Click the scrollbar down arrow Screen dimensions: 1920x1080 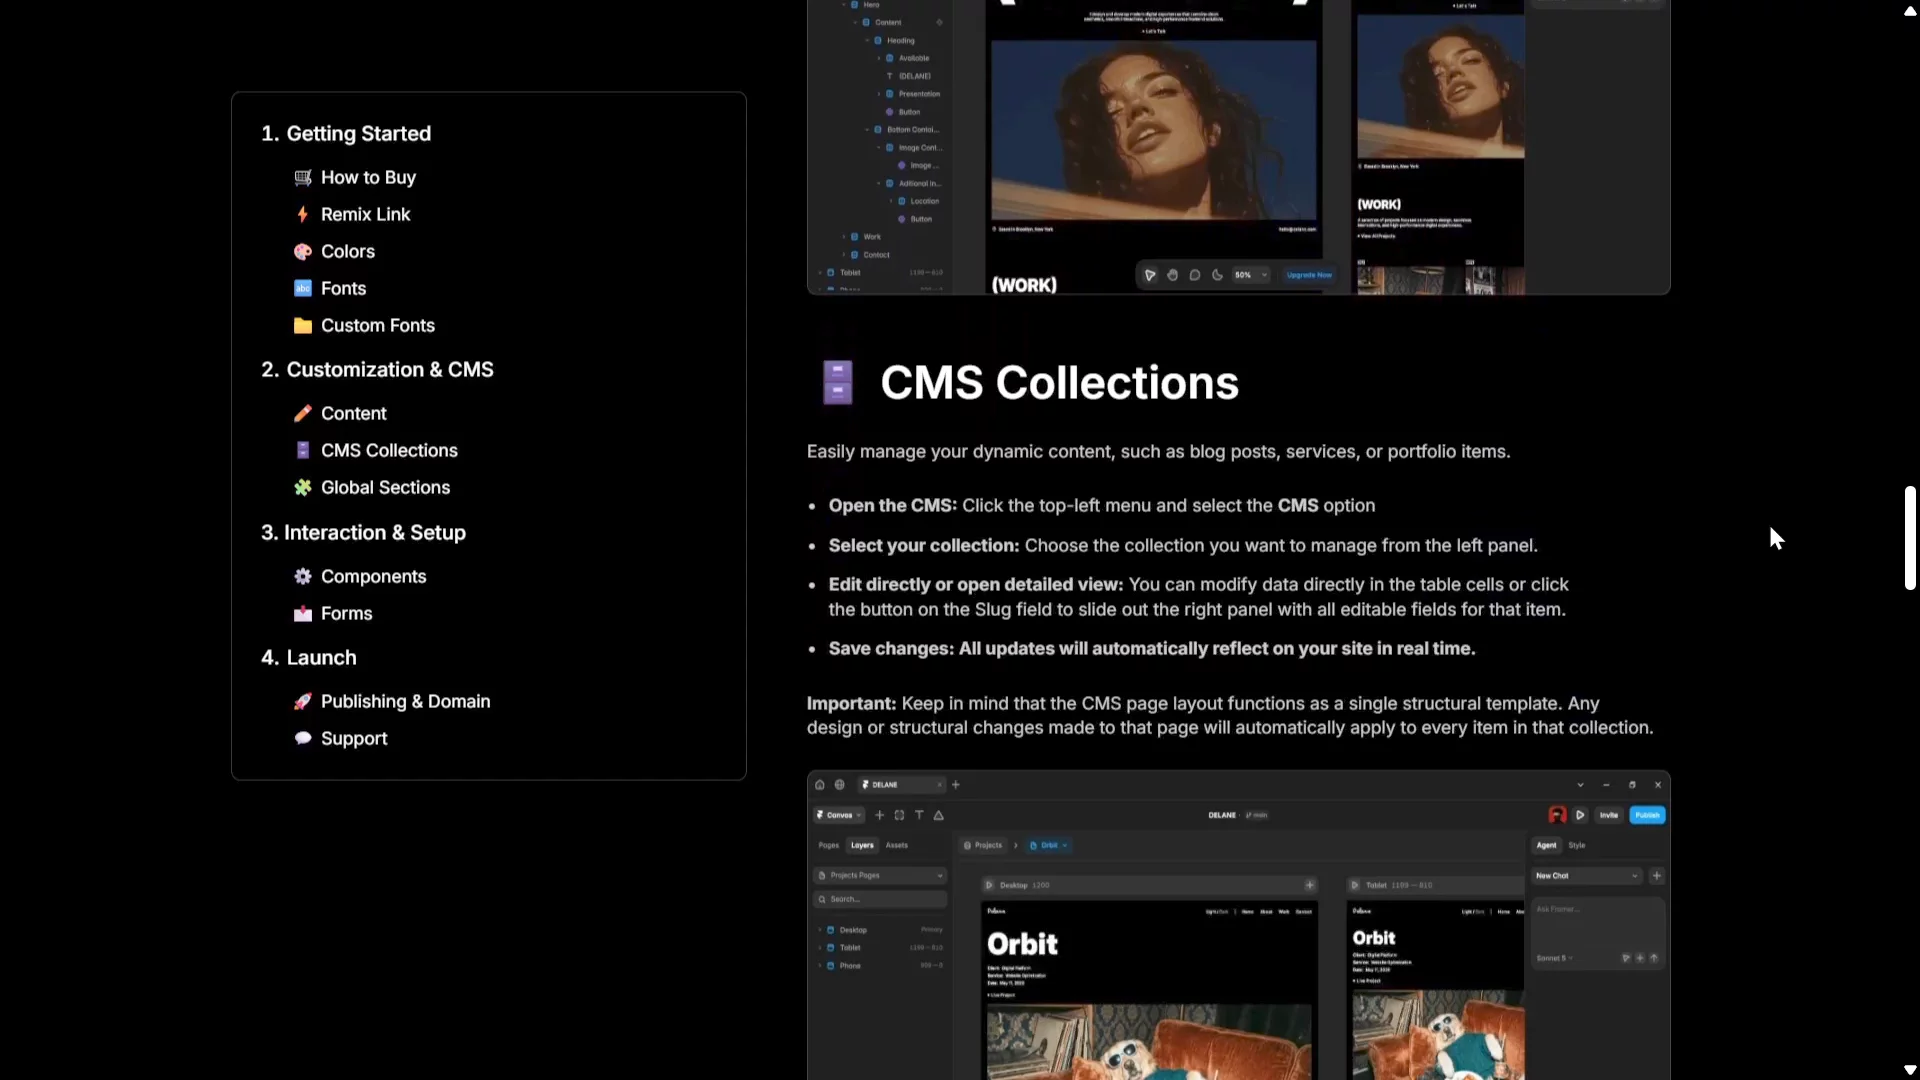1910,1070
